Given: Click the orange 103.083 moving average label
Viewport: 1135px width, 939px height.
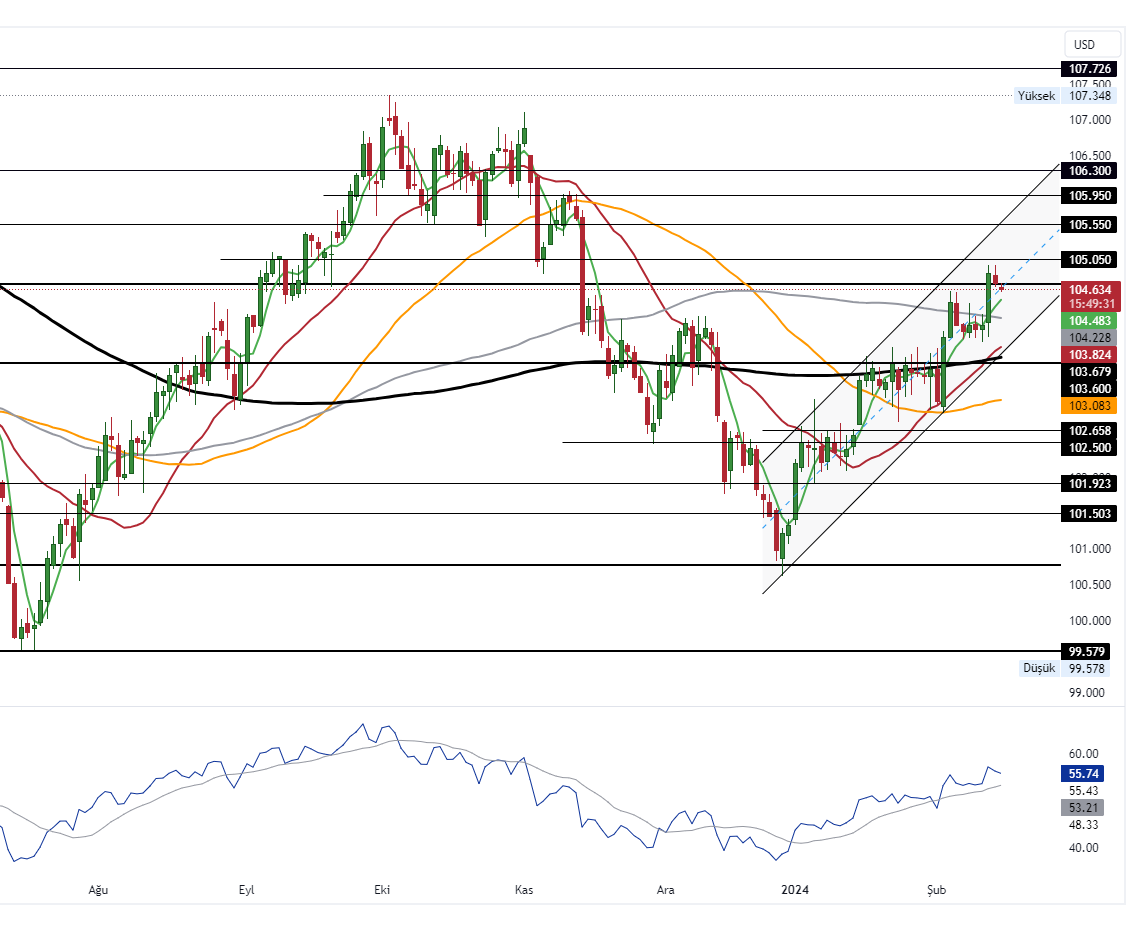Looking at the screenshot, I should tap(1089, 406).
